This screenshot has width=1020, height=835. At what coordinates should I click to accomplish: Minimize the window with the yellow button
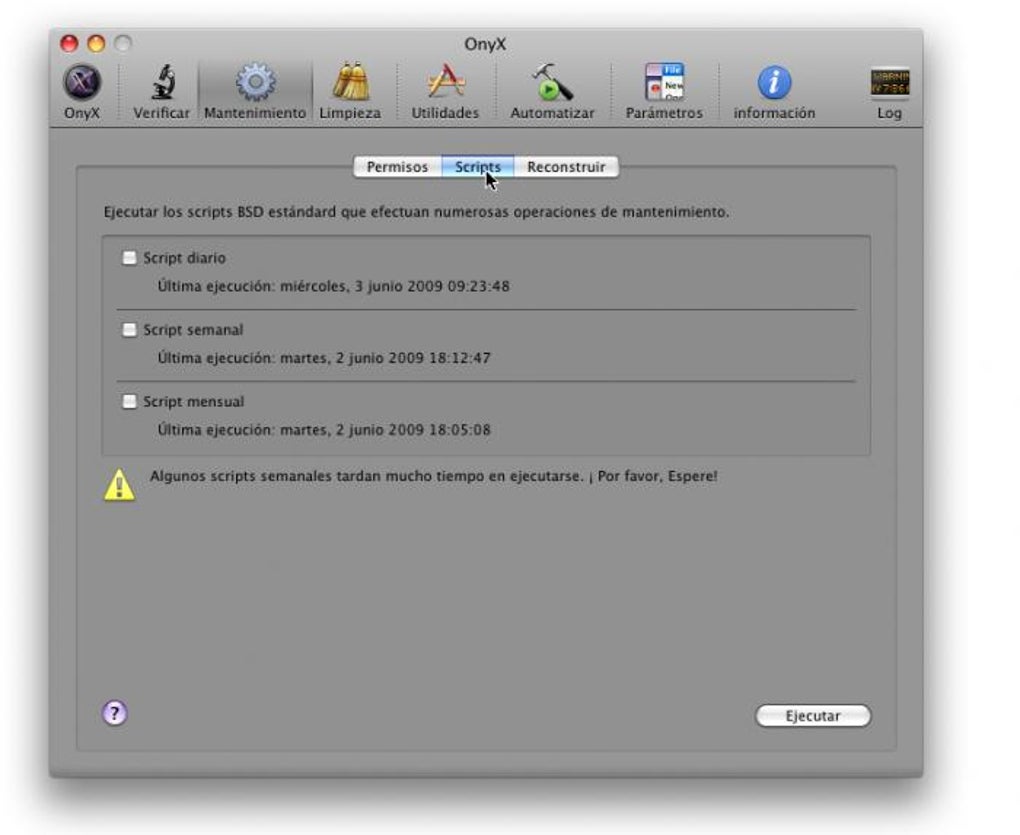(96, 44)
